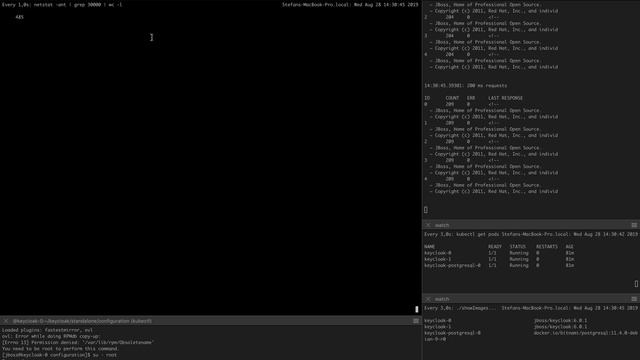The width and height of the screenshot is (640, 360).
Task: Click the netstat connection count value 485
Action: click(20, 17)
